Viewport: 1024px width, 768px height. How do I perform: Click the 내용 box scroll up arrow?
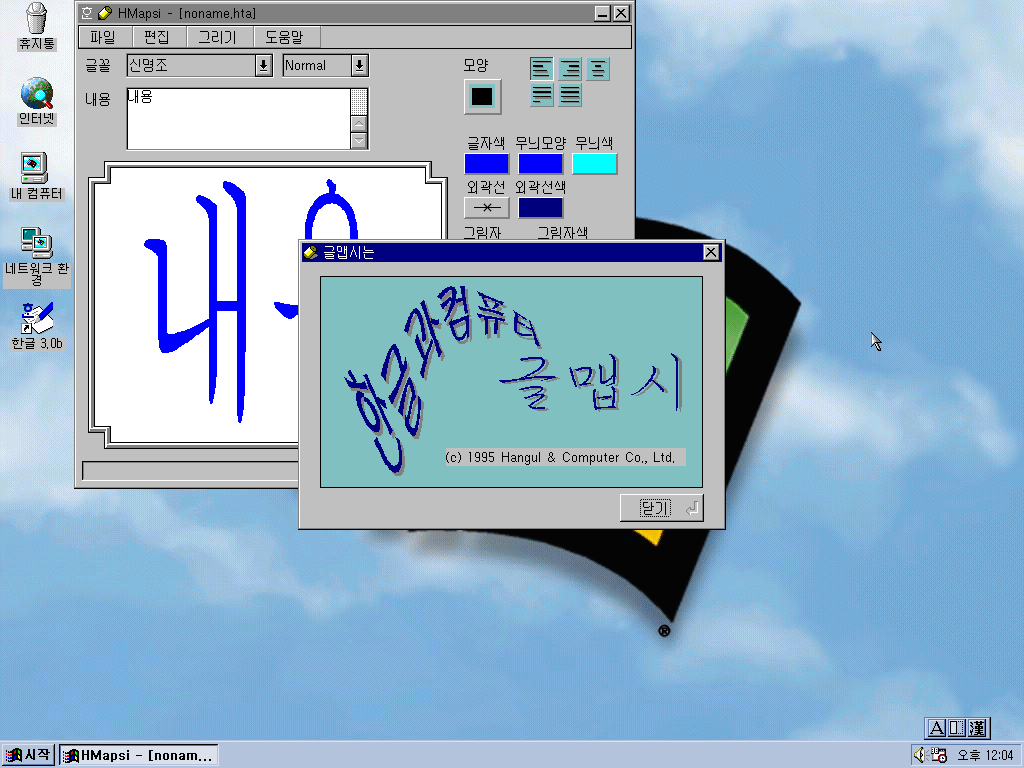click(x=359, y=123)
